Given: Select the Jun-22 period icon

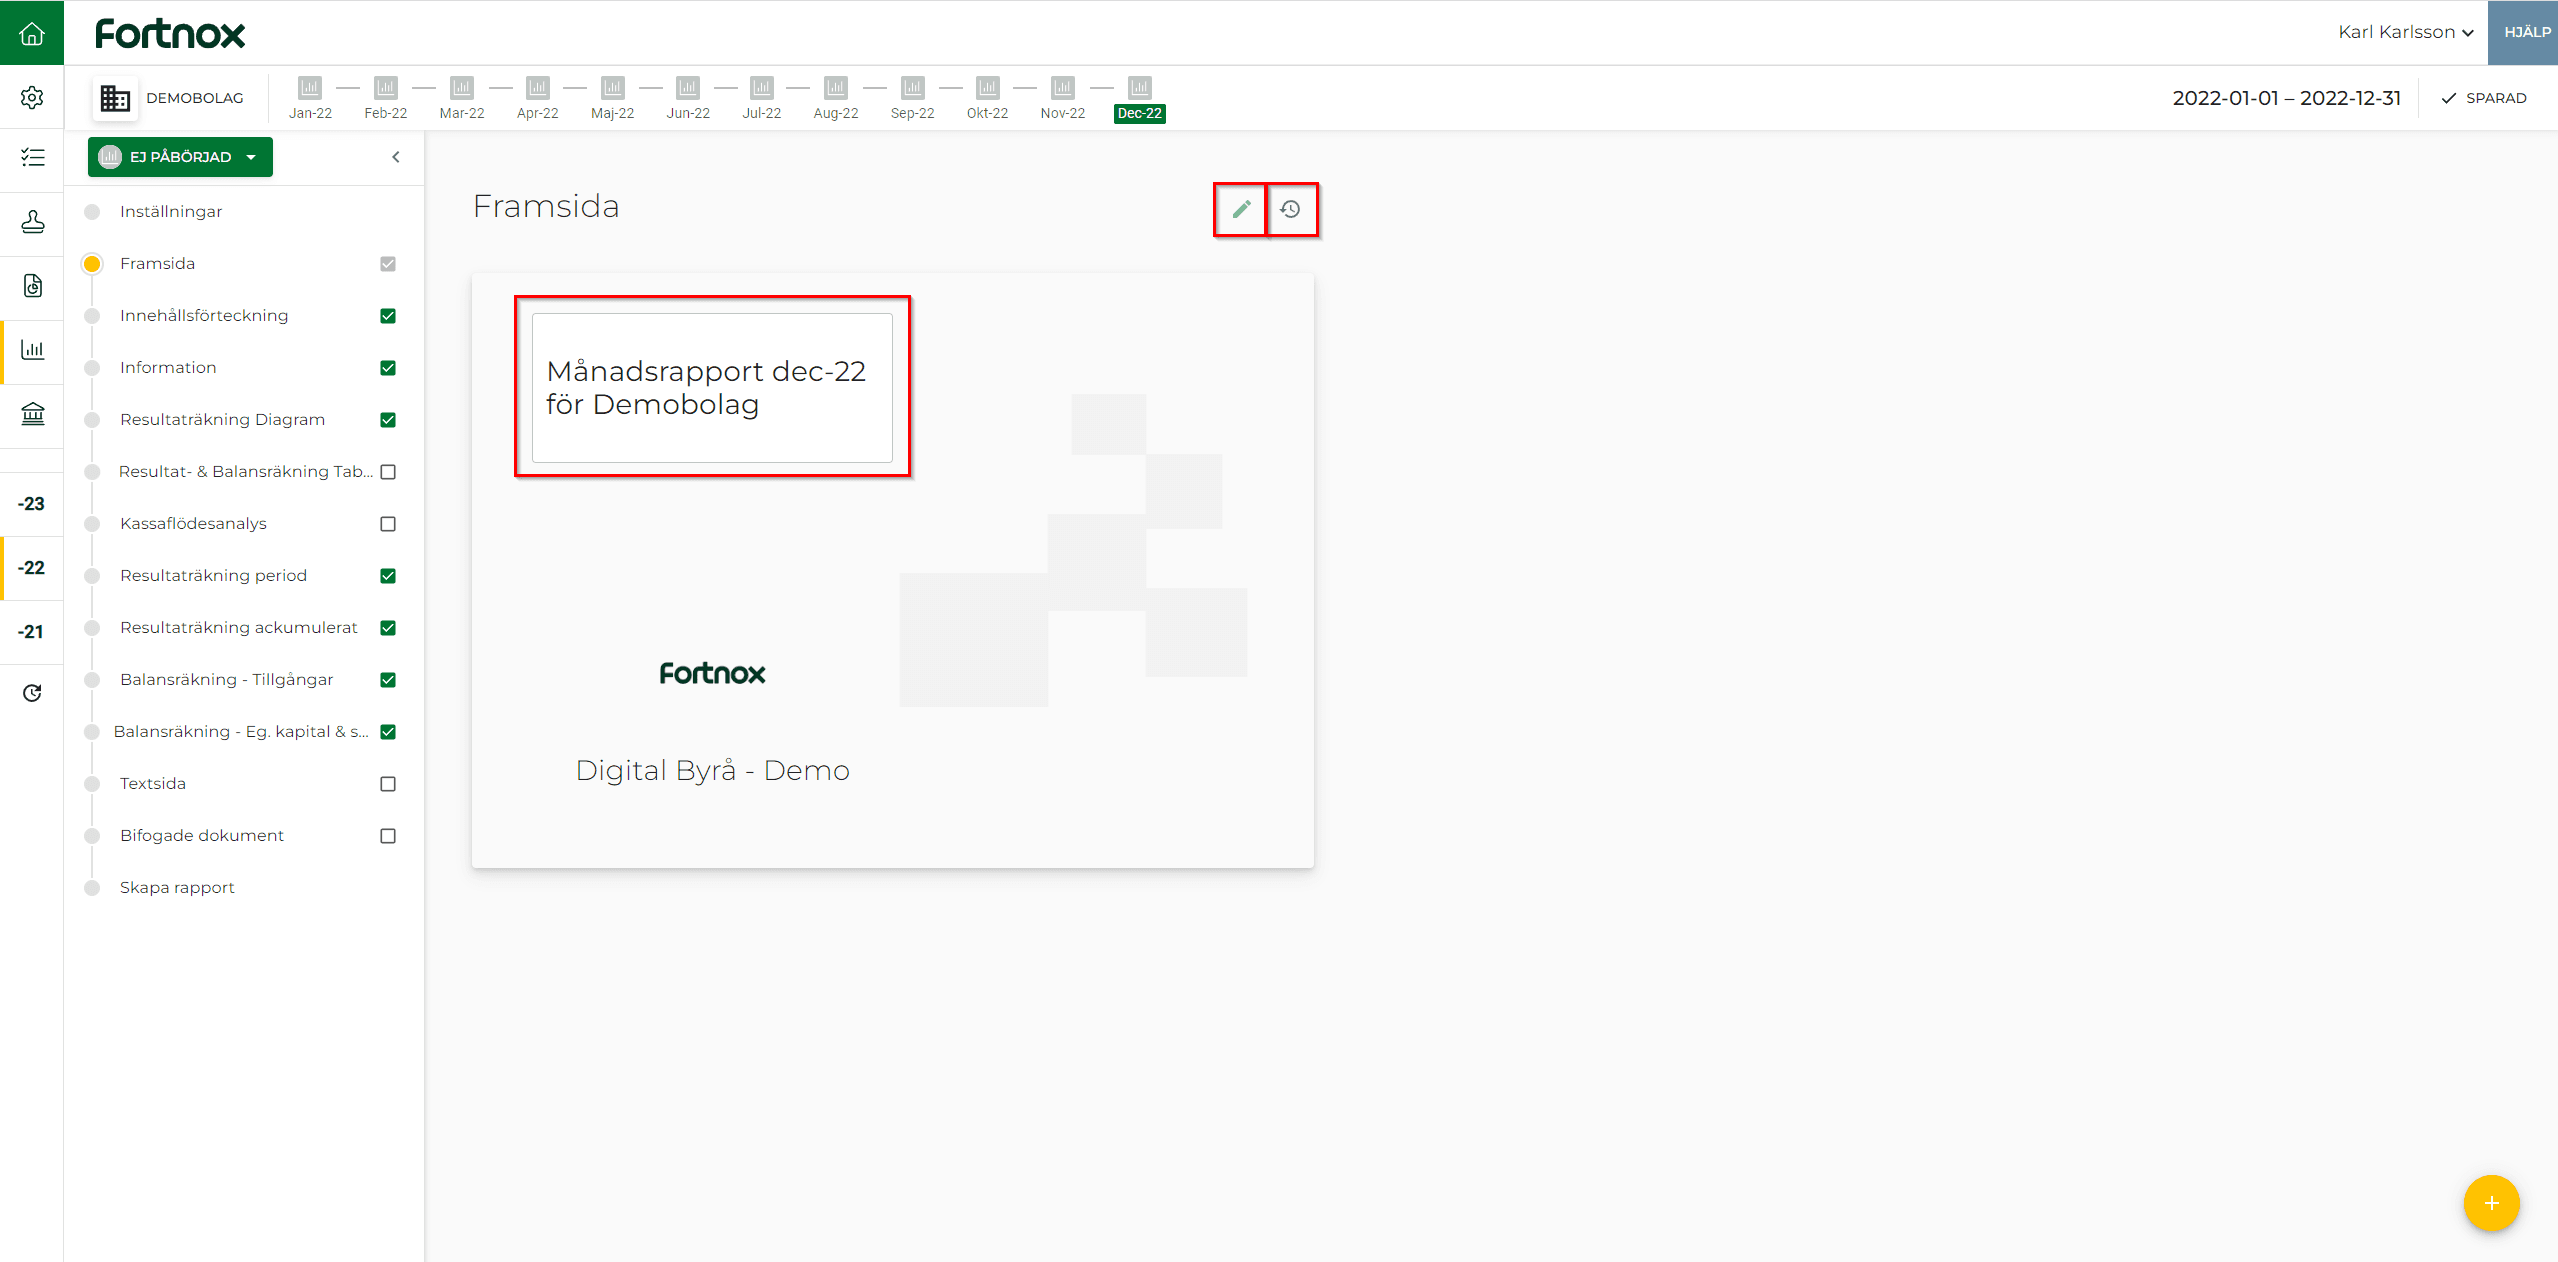Looking at the screenshot, I should 688,88.
